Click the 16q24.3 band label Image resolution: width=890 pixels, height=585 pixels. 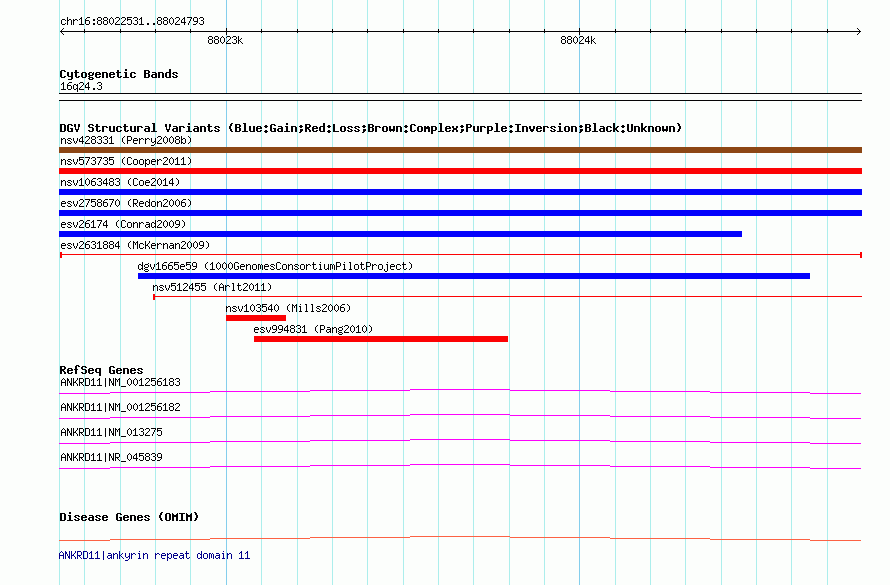(x=81, y=86)
